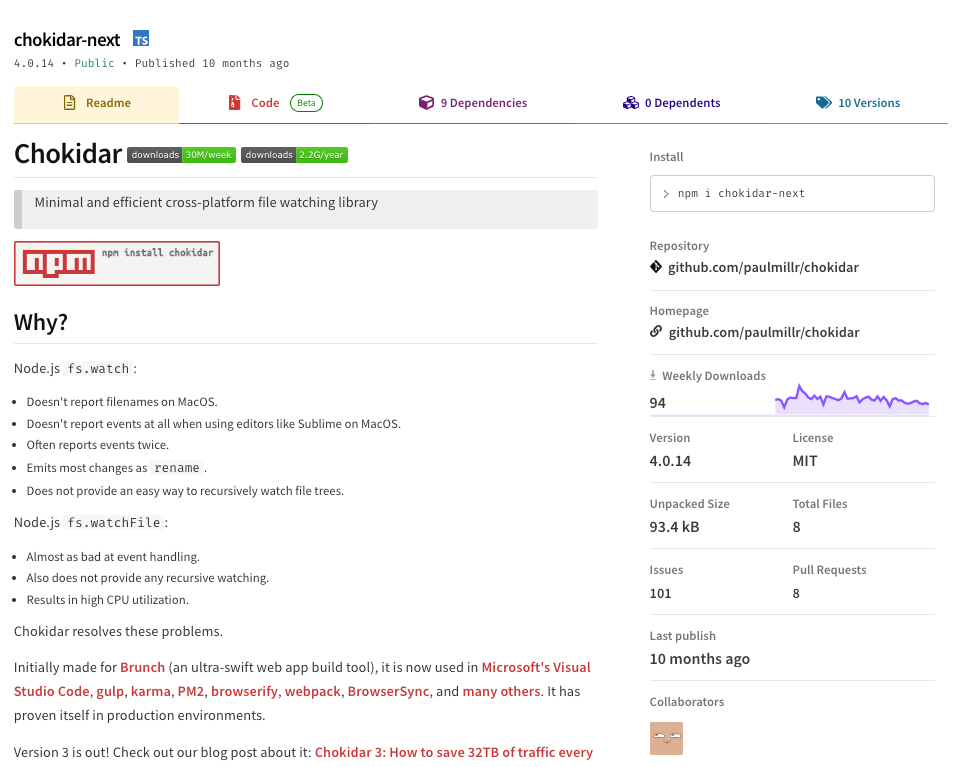Open the webpack link

point(313,691)
